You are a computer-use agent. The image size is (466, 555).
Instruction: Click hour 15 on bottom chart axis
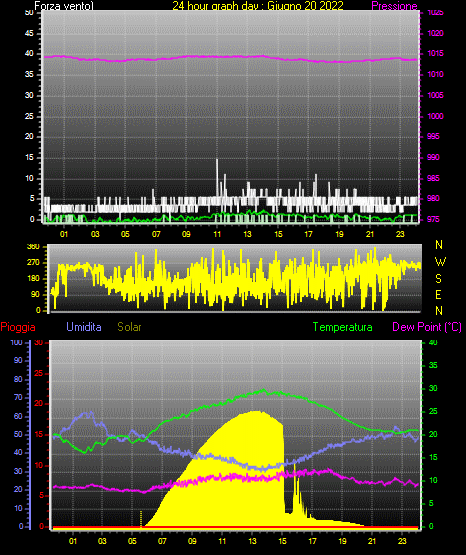click(282, 541)
